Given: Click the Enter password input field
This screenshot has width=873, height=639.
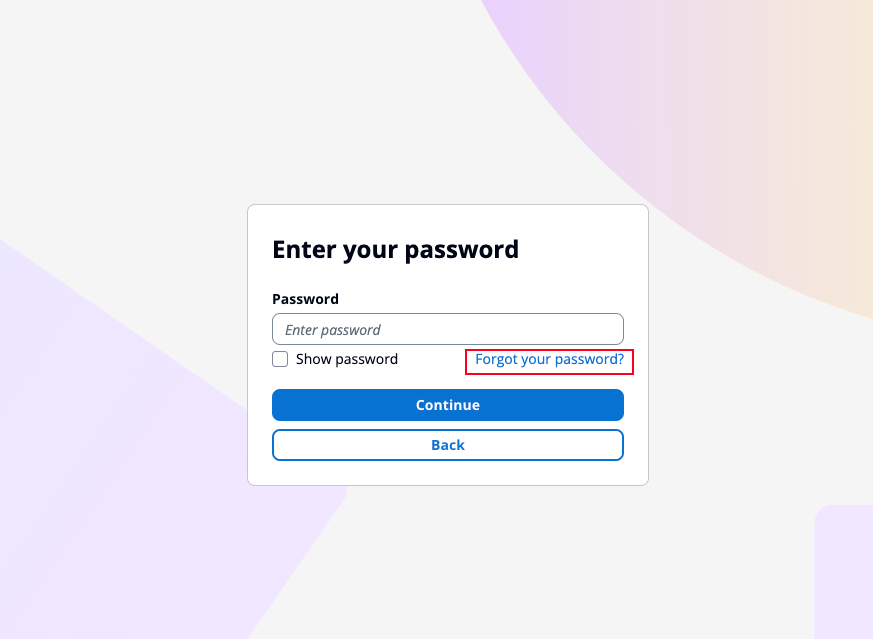Looking at the screenshot, I should [x=447, y=329].
